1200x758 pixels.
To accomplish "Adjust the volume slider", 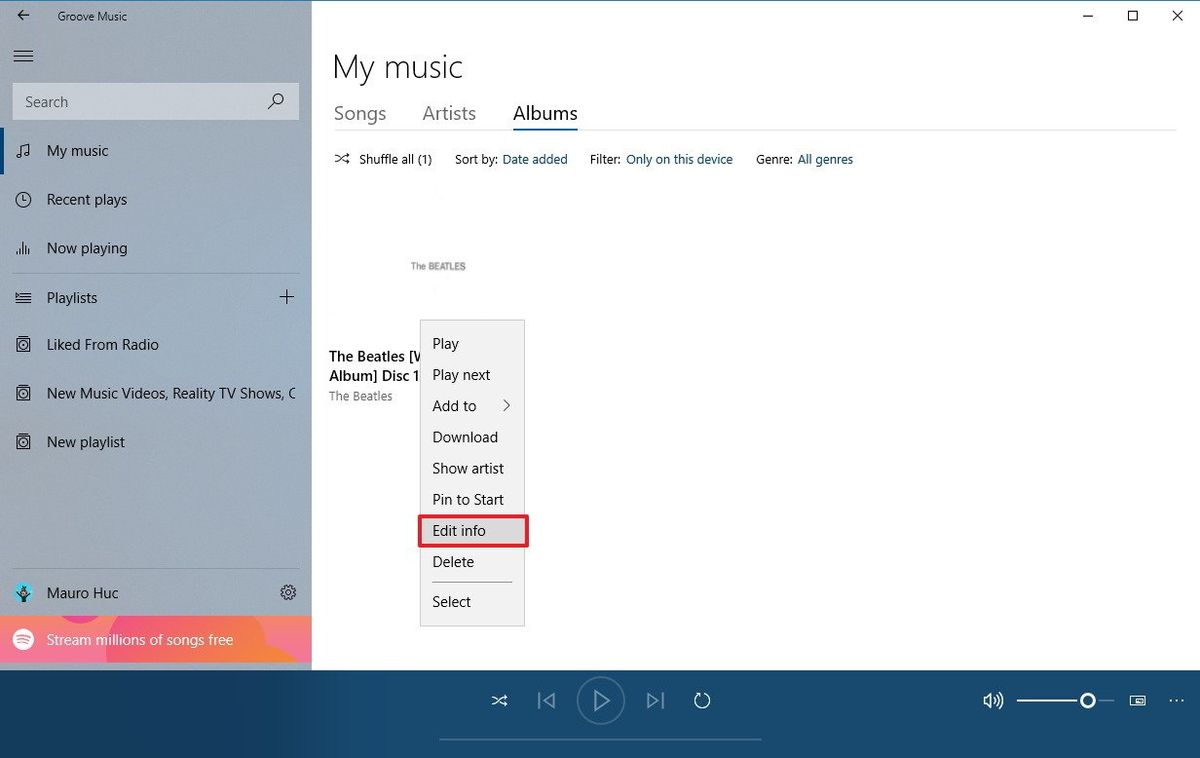I will (1089, 700).
